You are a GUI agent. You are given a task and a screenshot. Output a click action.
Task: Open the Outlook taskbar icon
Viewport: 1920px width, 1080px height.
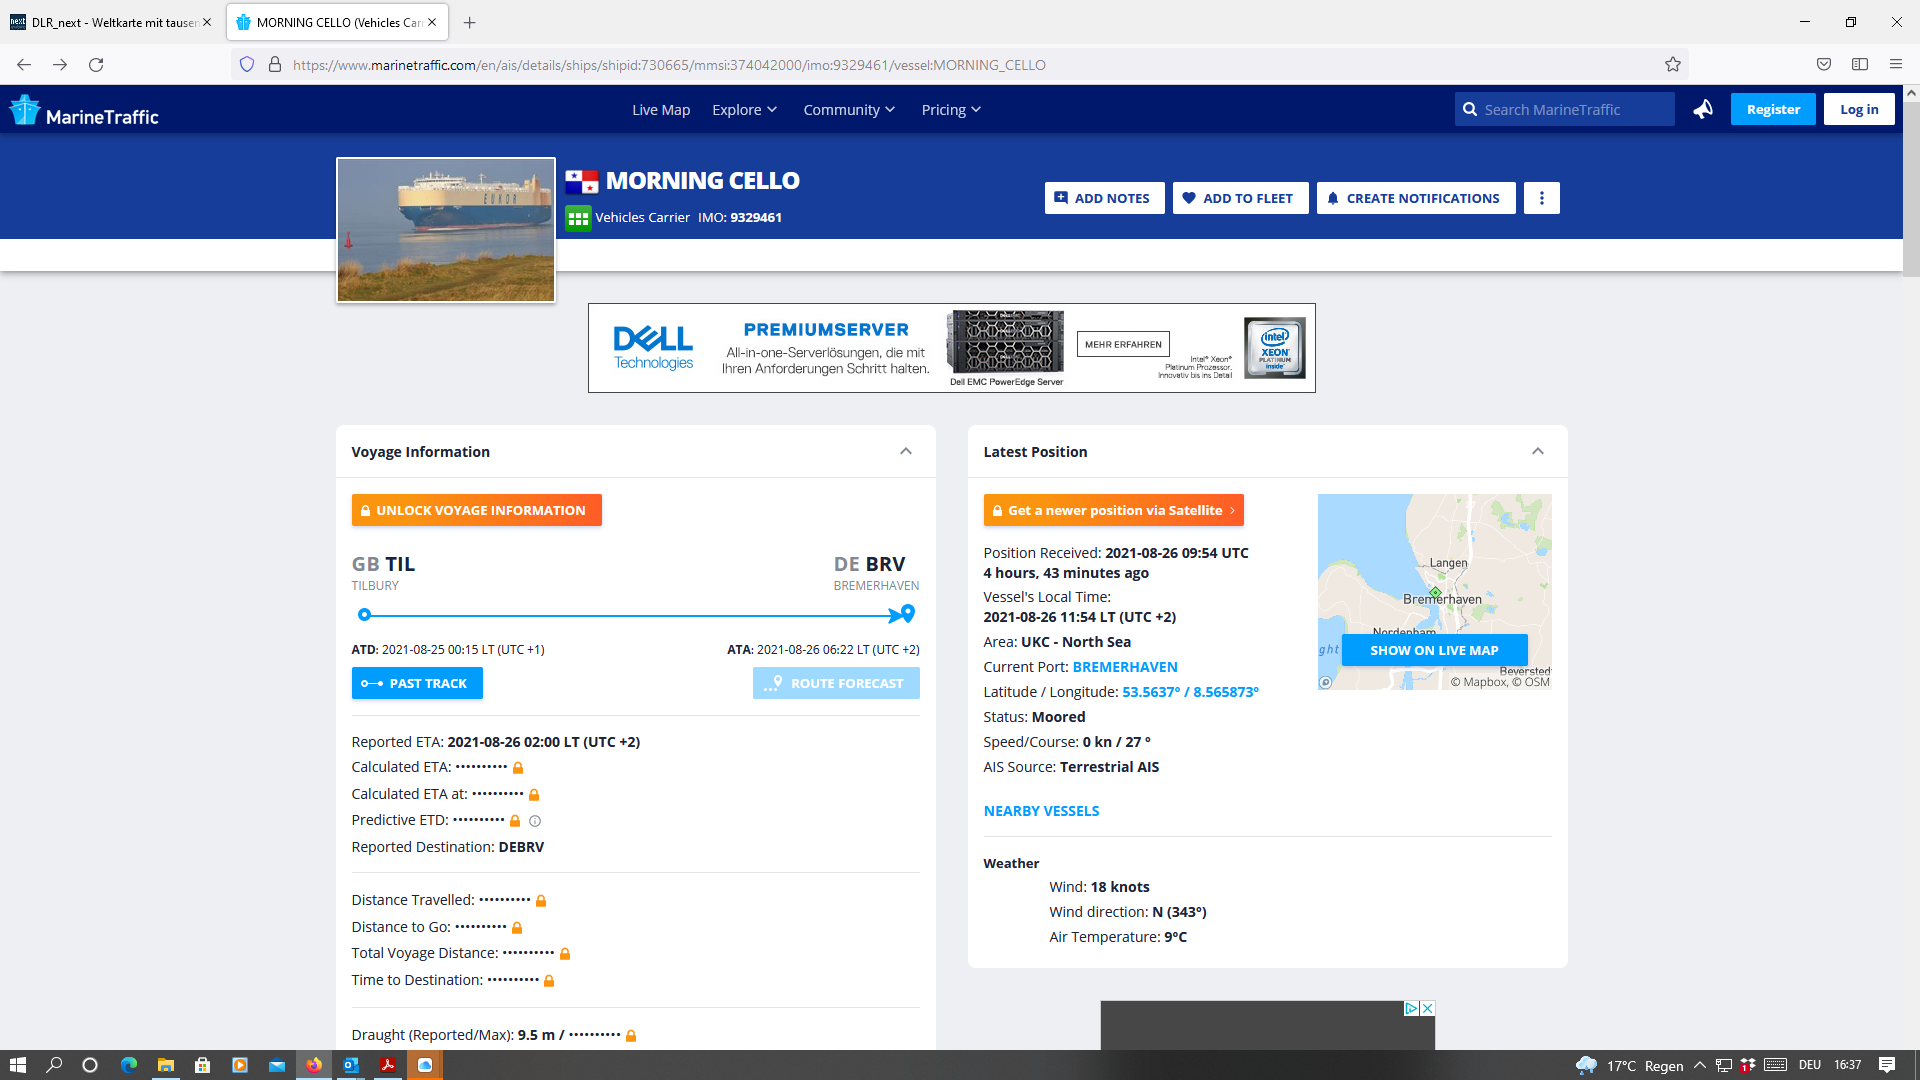351,1065
